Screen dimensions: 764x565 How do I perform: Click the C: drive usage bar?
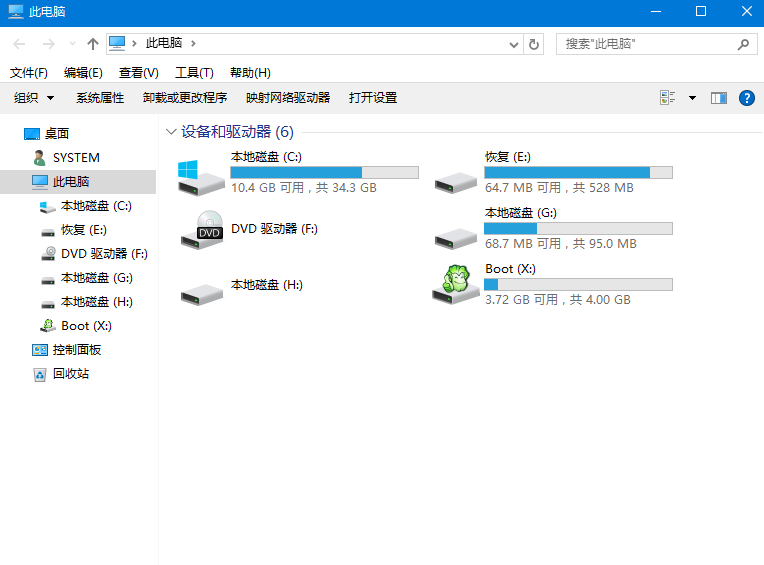click(x=325, y=172)
